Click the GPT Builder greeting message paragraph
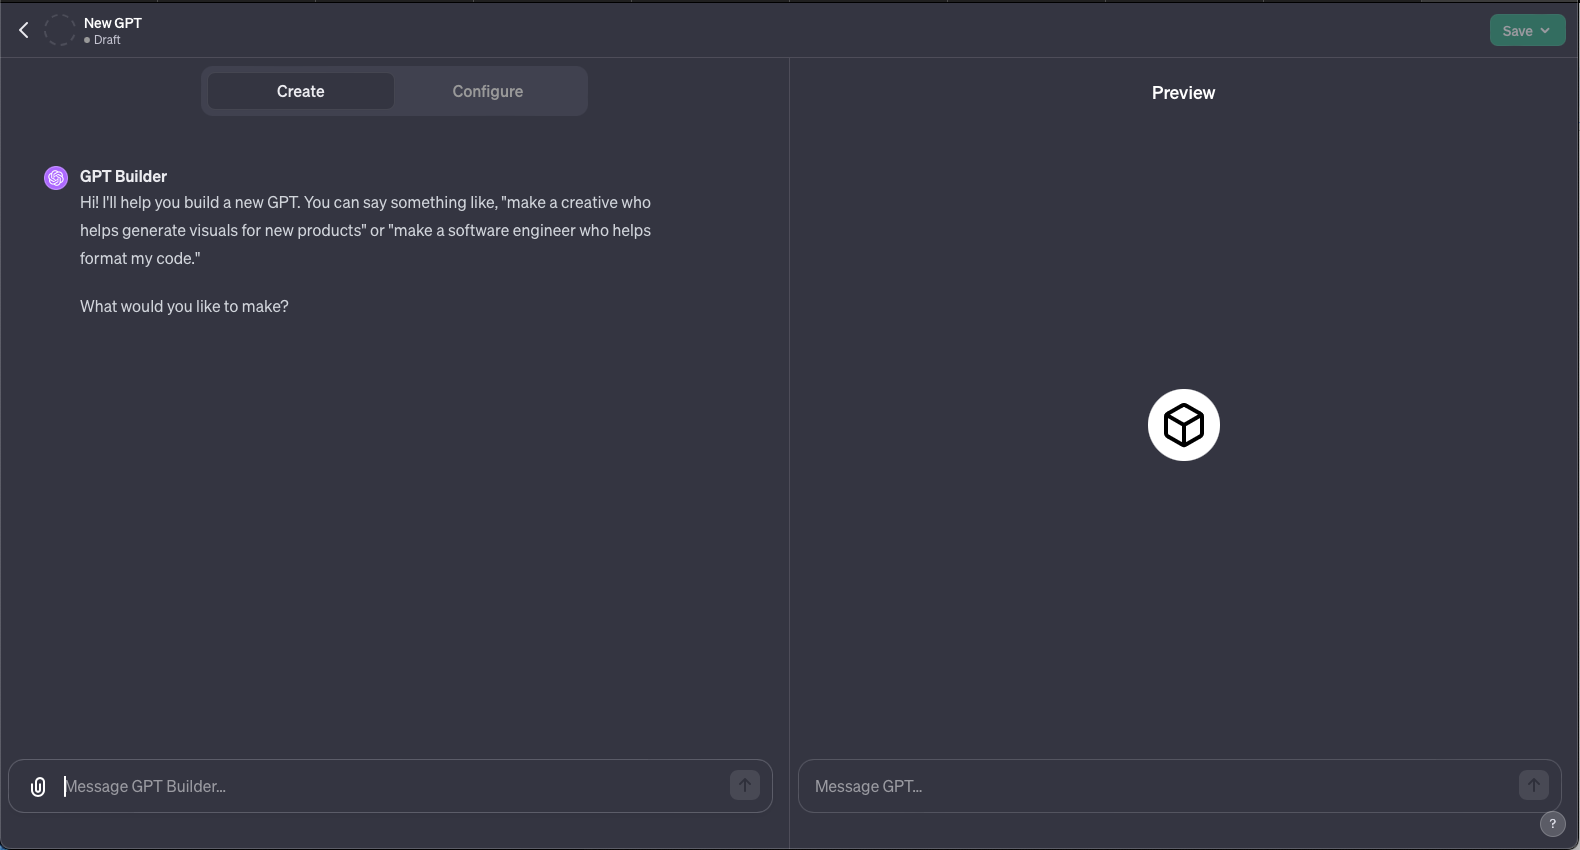The image size is (1580, 850). pos(365,230)
